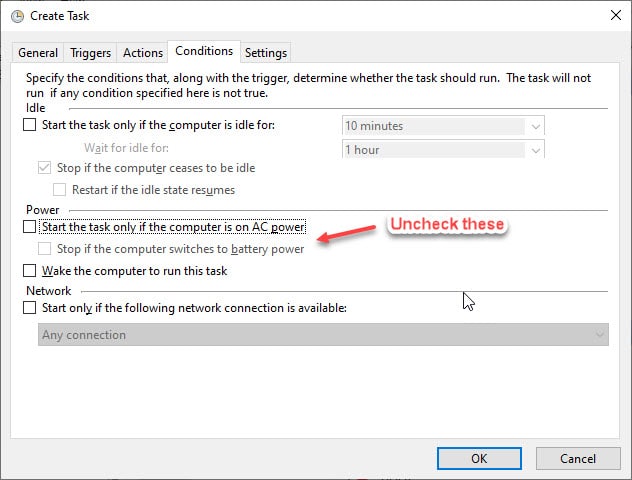Check Restart if the idle state resumes
The height and width of the screenshot is (480, 632).
[59, 189]
